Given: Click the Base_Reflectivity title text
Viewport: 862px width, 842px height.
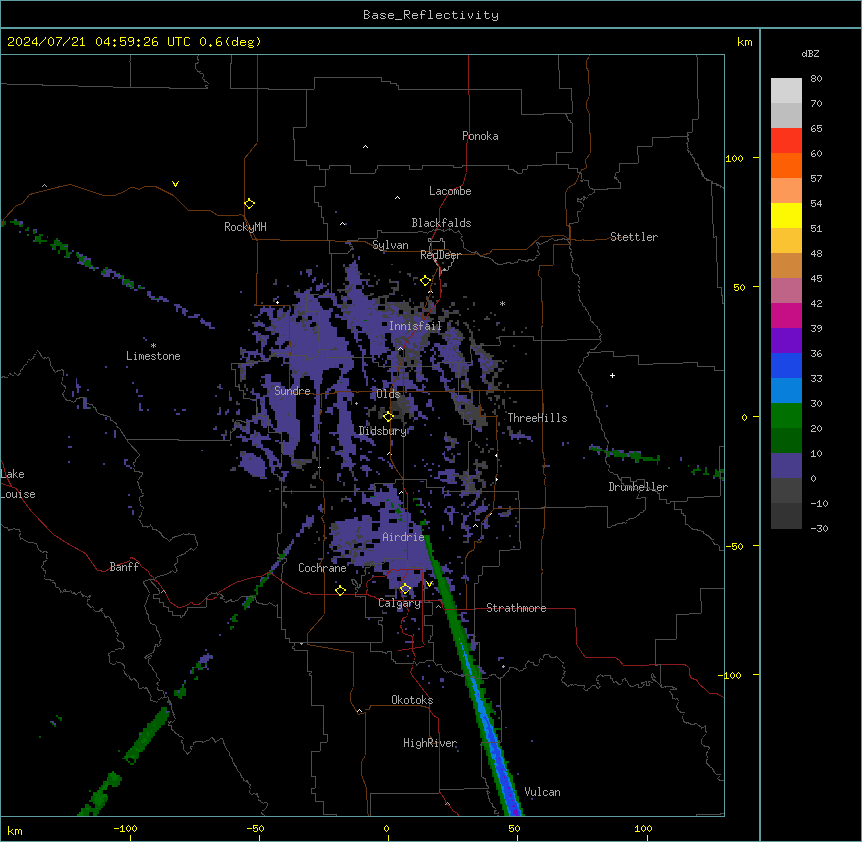Looking at the screenshot, I should point(431,15).
